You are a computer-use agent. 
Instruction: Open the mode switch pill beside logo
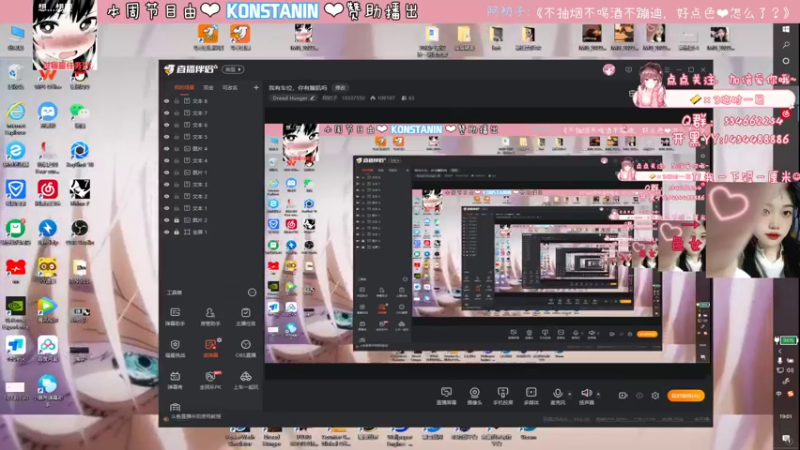[x=234, y=69]
